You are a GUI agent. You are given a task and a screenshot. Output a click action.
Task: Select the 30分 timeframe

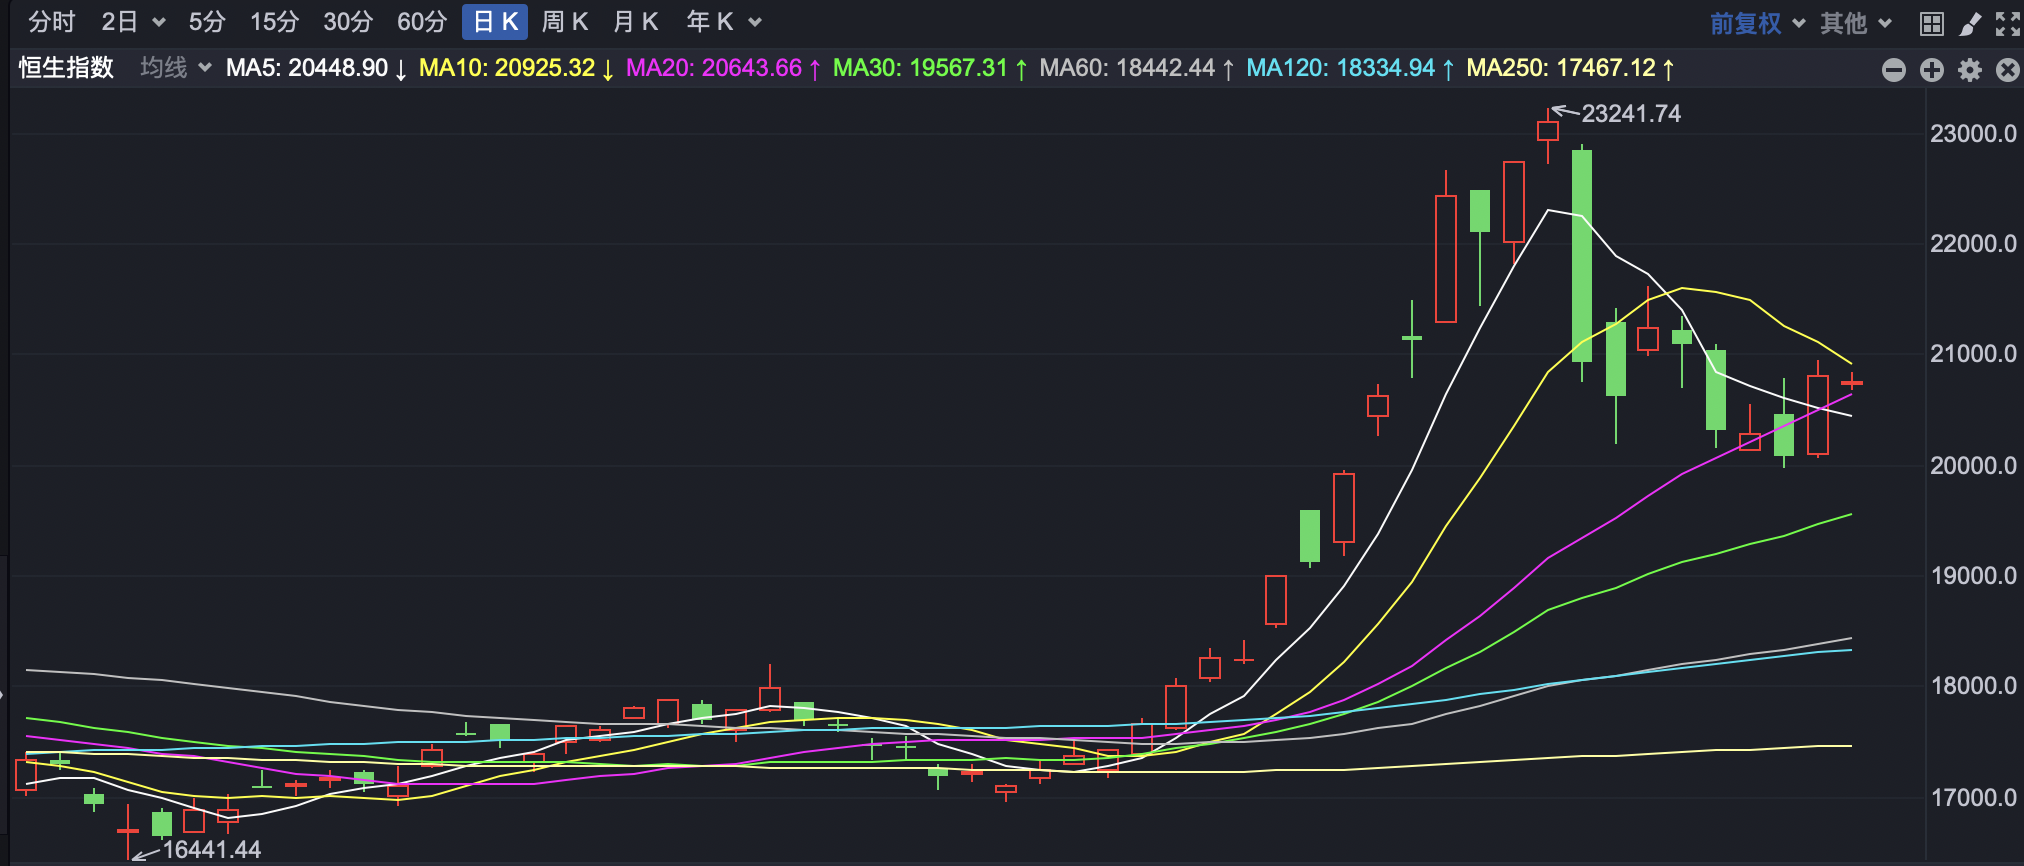pyautogui.click(x=348, y=22)
